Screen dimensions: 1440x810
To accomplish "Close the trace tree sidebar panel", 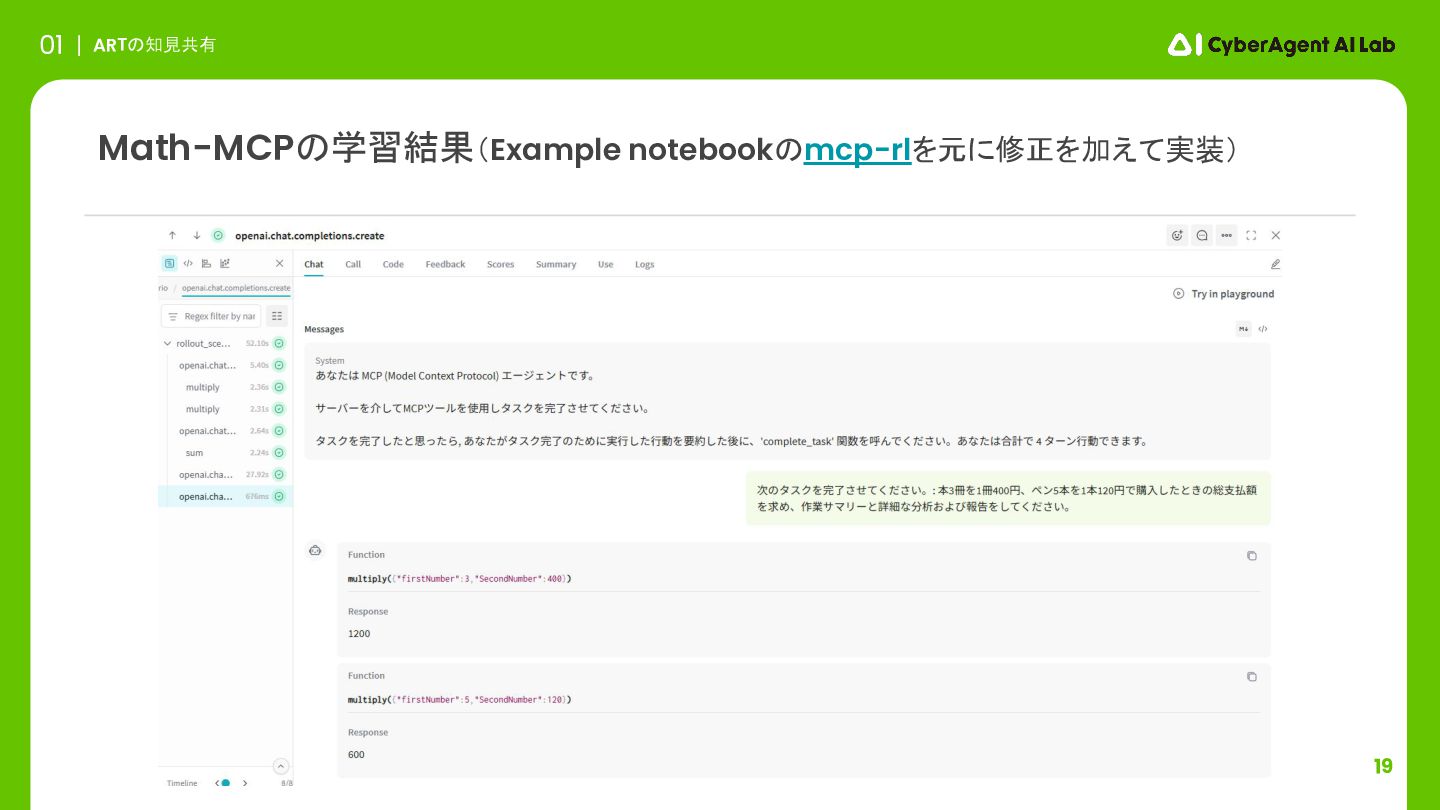I will [279, 263].
